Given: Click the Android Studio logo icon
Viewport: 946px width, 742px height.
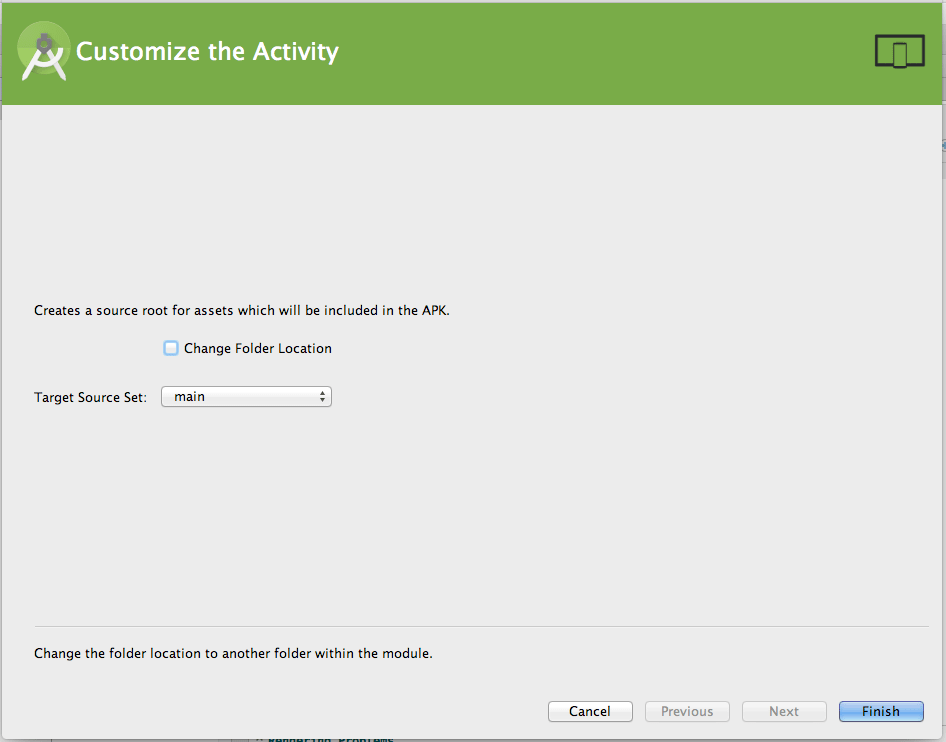Looking at the screenshot, I should click(44, 51).
